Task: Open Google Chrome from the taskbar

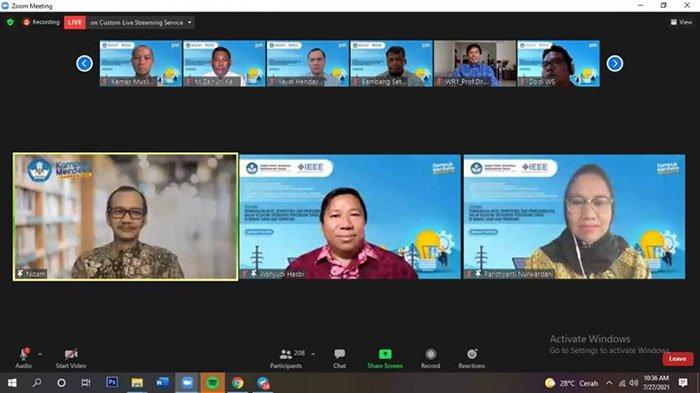Action: (238, 383)
